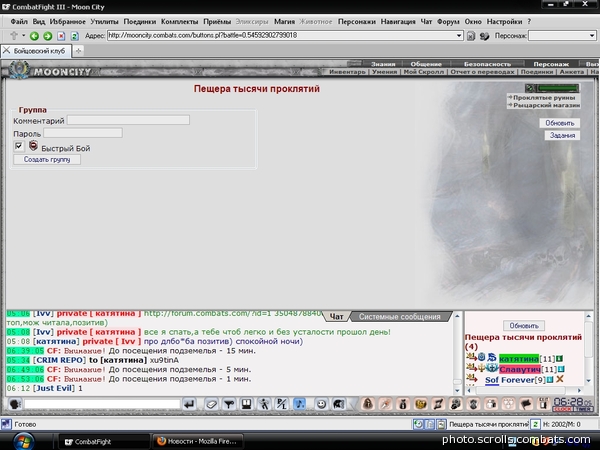The height and width of the screenshot is (450, 600).
Task: Refresh the page from the address toolbar
Action: (x=74, y=36)
